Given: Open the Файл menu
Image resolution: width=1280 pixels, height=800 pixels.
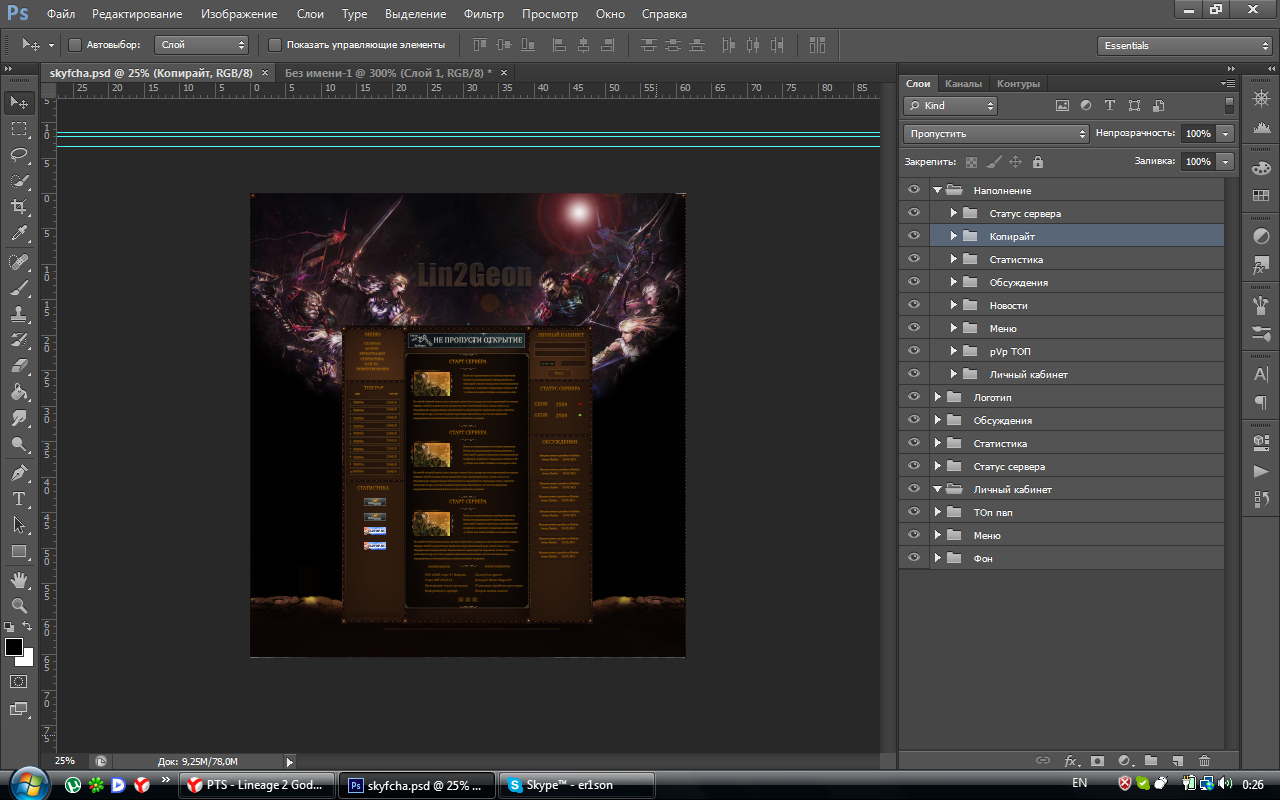Looking at the screenshot, I should 60,14.
